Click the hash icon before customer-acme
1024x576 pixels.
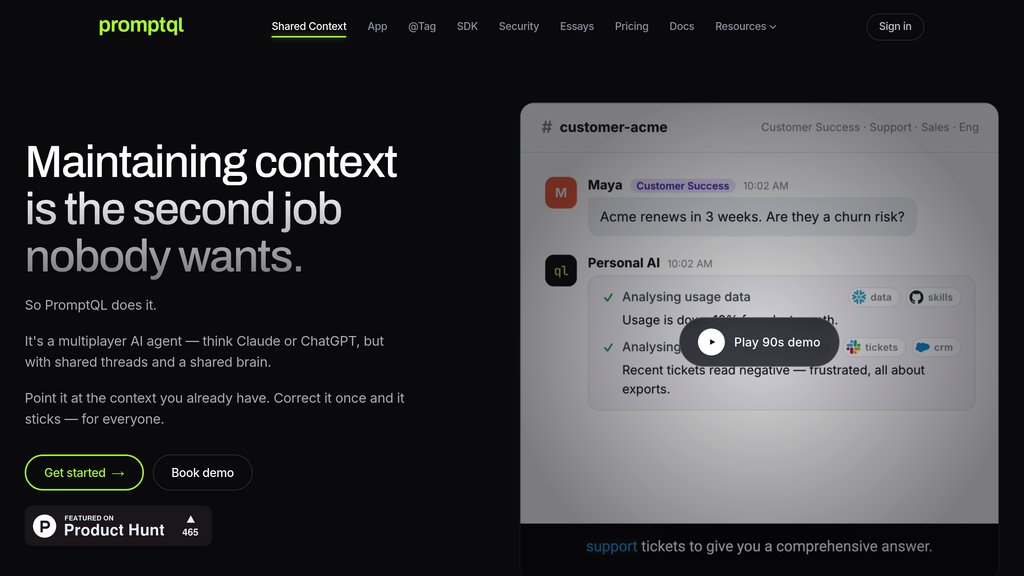pos(547,127)
